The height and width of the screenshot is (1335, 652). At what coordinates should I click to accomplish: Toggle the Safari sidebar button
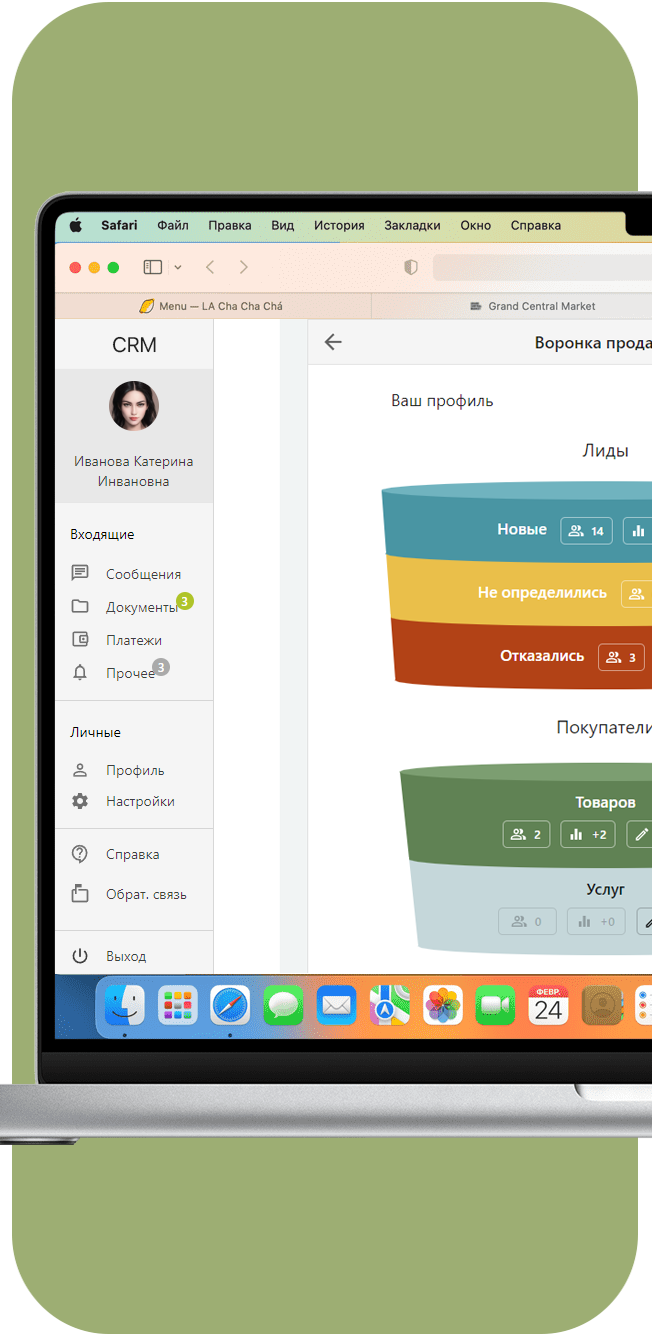pos(153,267)
